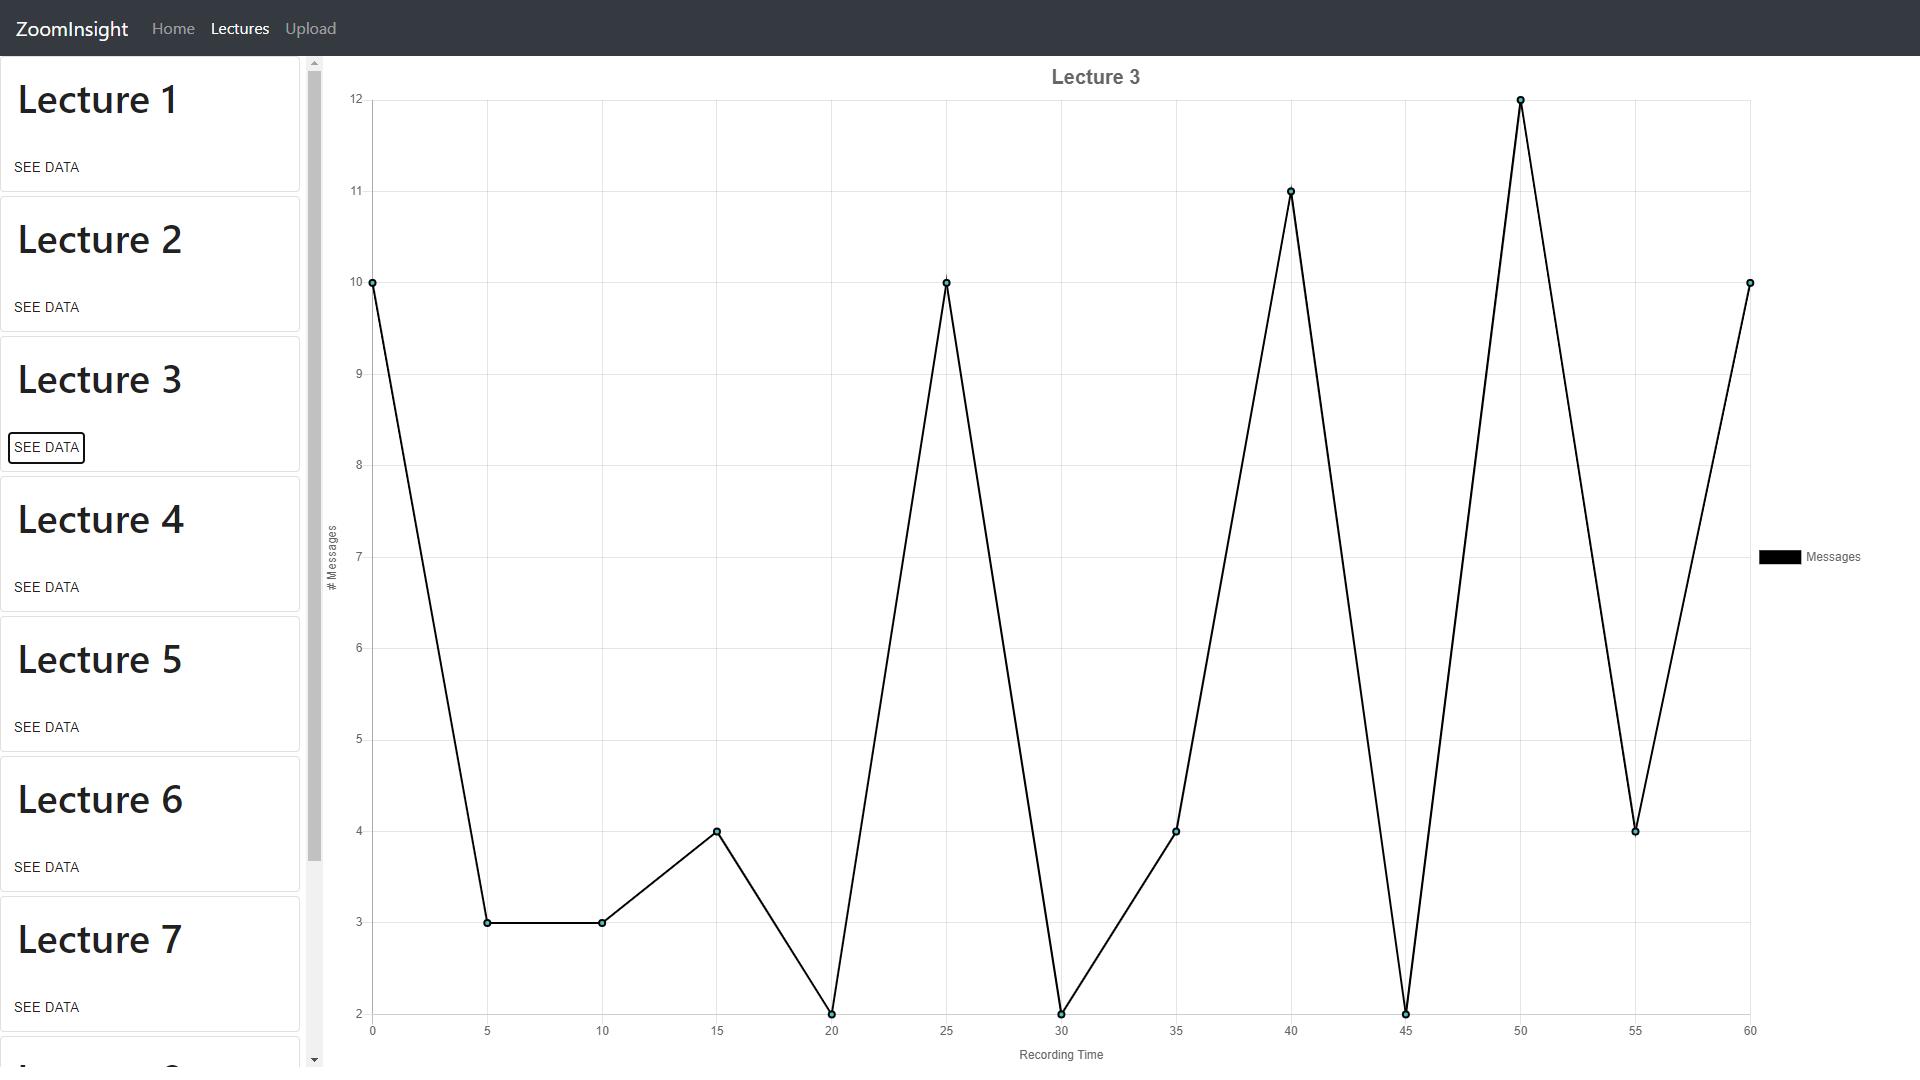Click SEE DATA for Lecture 7

click(x=46, y=1007)
